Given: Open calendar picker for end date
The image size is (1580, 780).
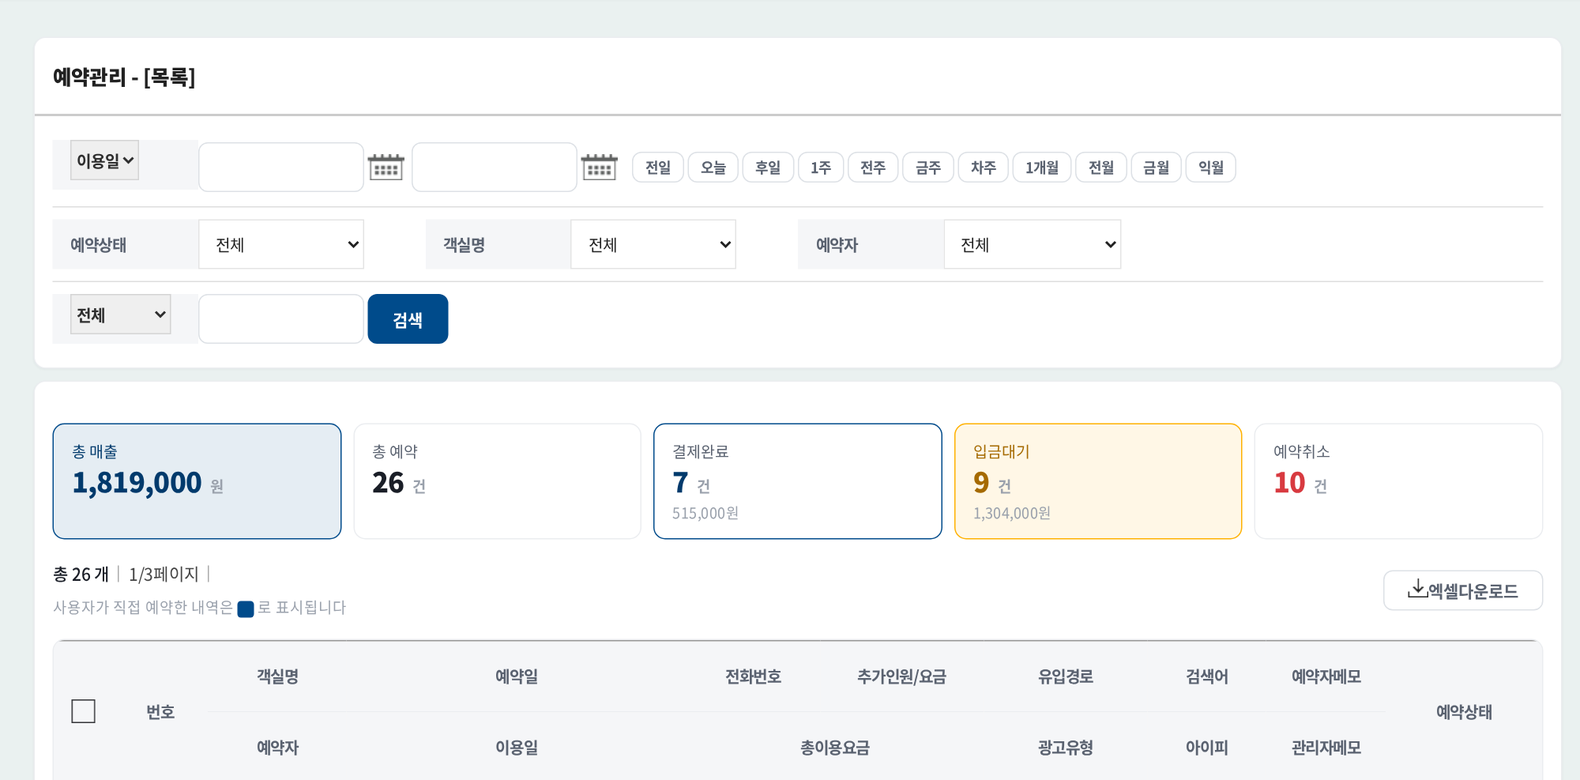Looking at the screenshot, I should click(x=599, y=167).
